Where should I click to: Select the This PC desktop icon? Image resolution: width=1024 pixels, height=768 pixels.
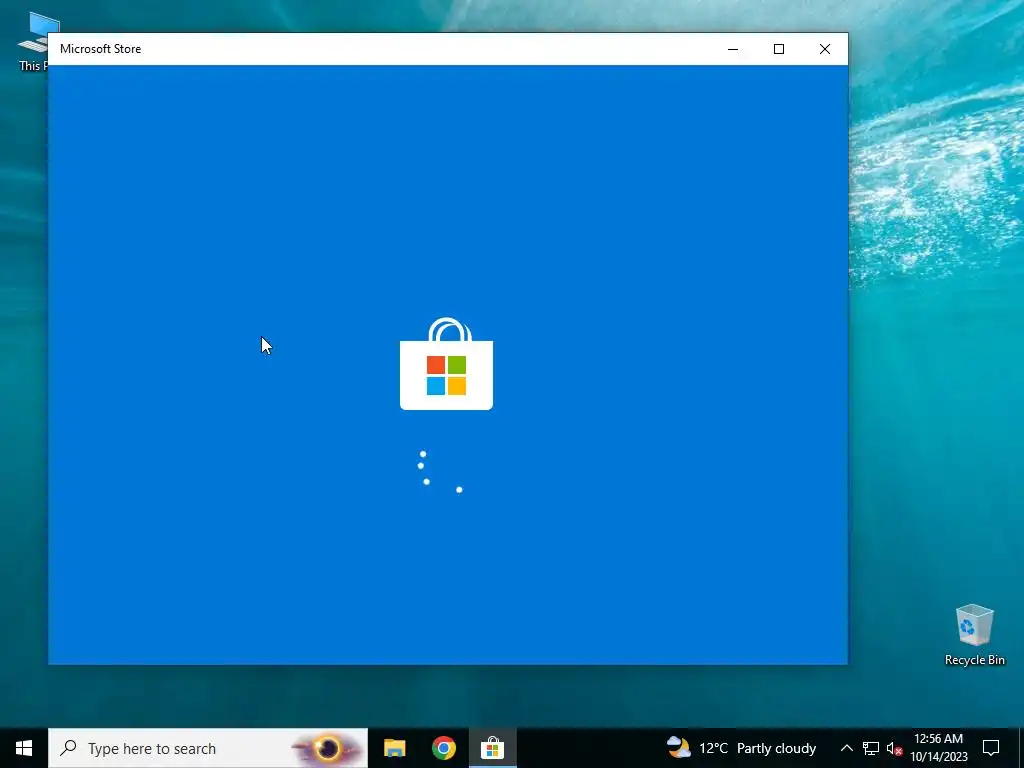tap(33, 41)
